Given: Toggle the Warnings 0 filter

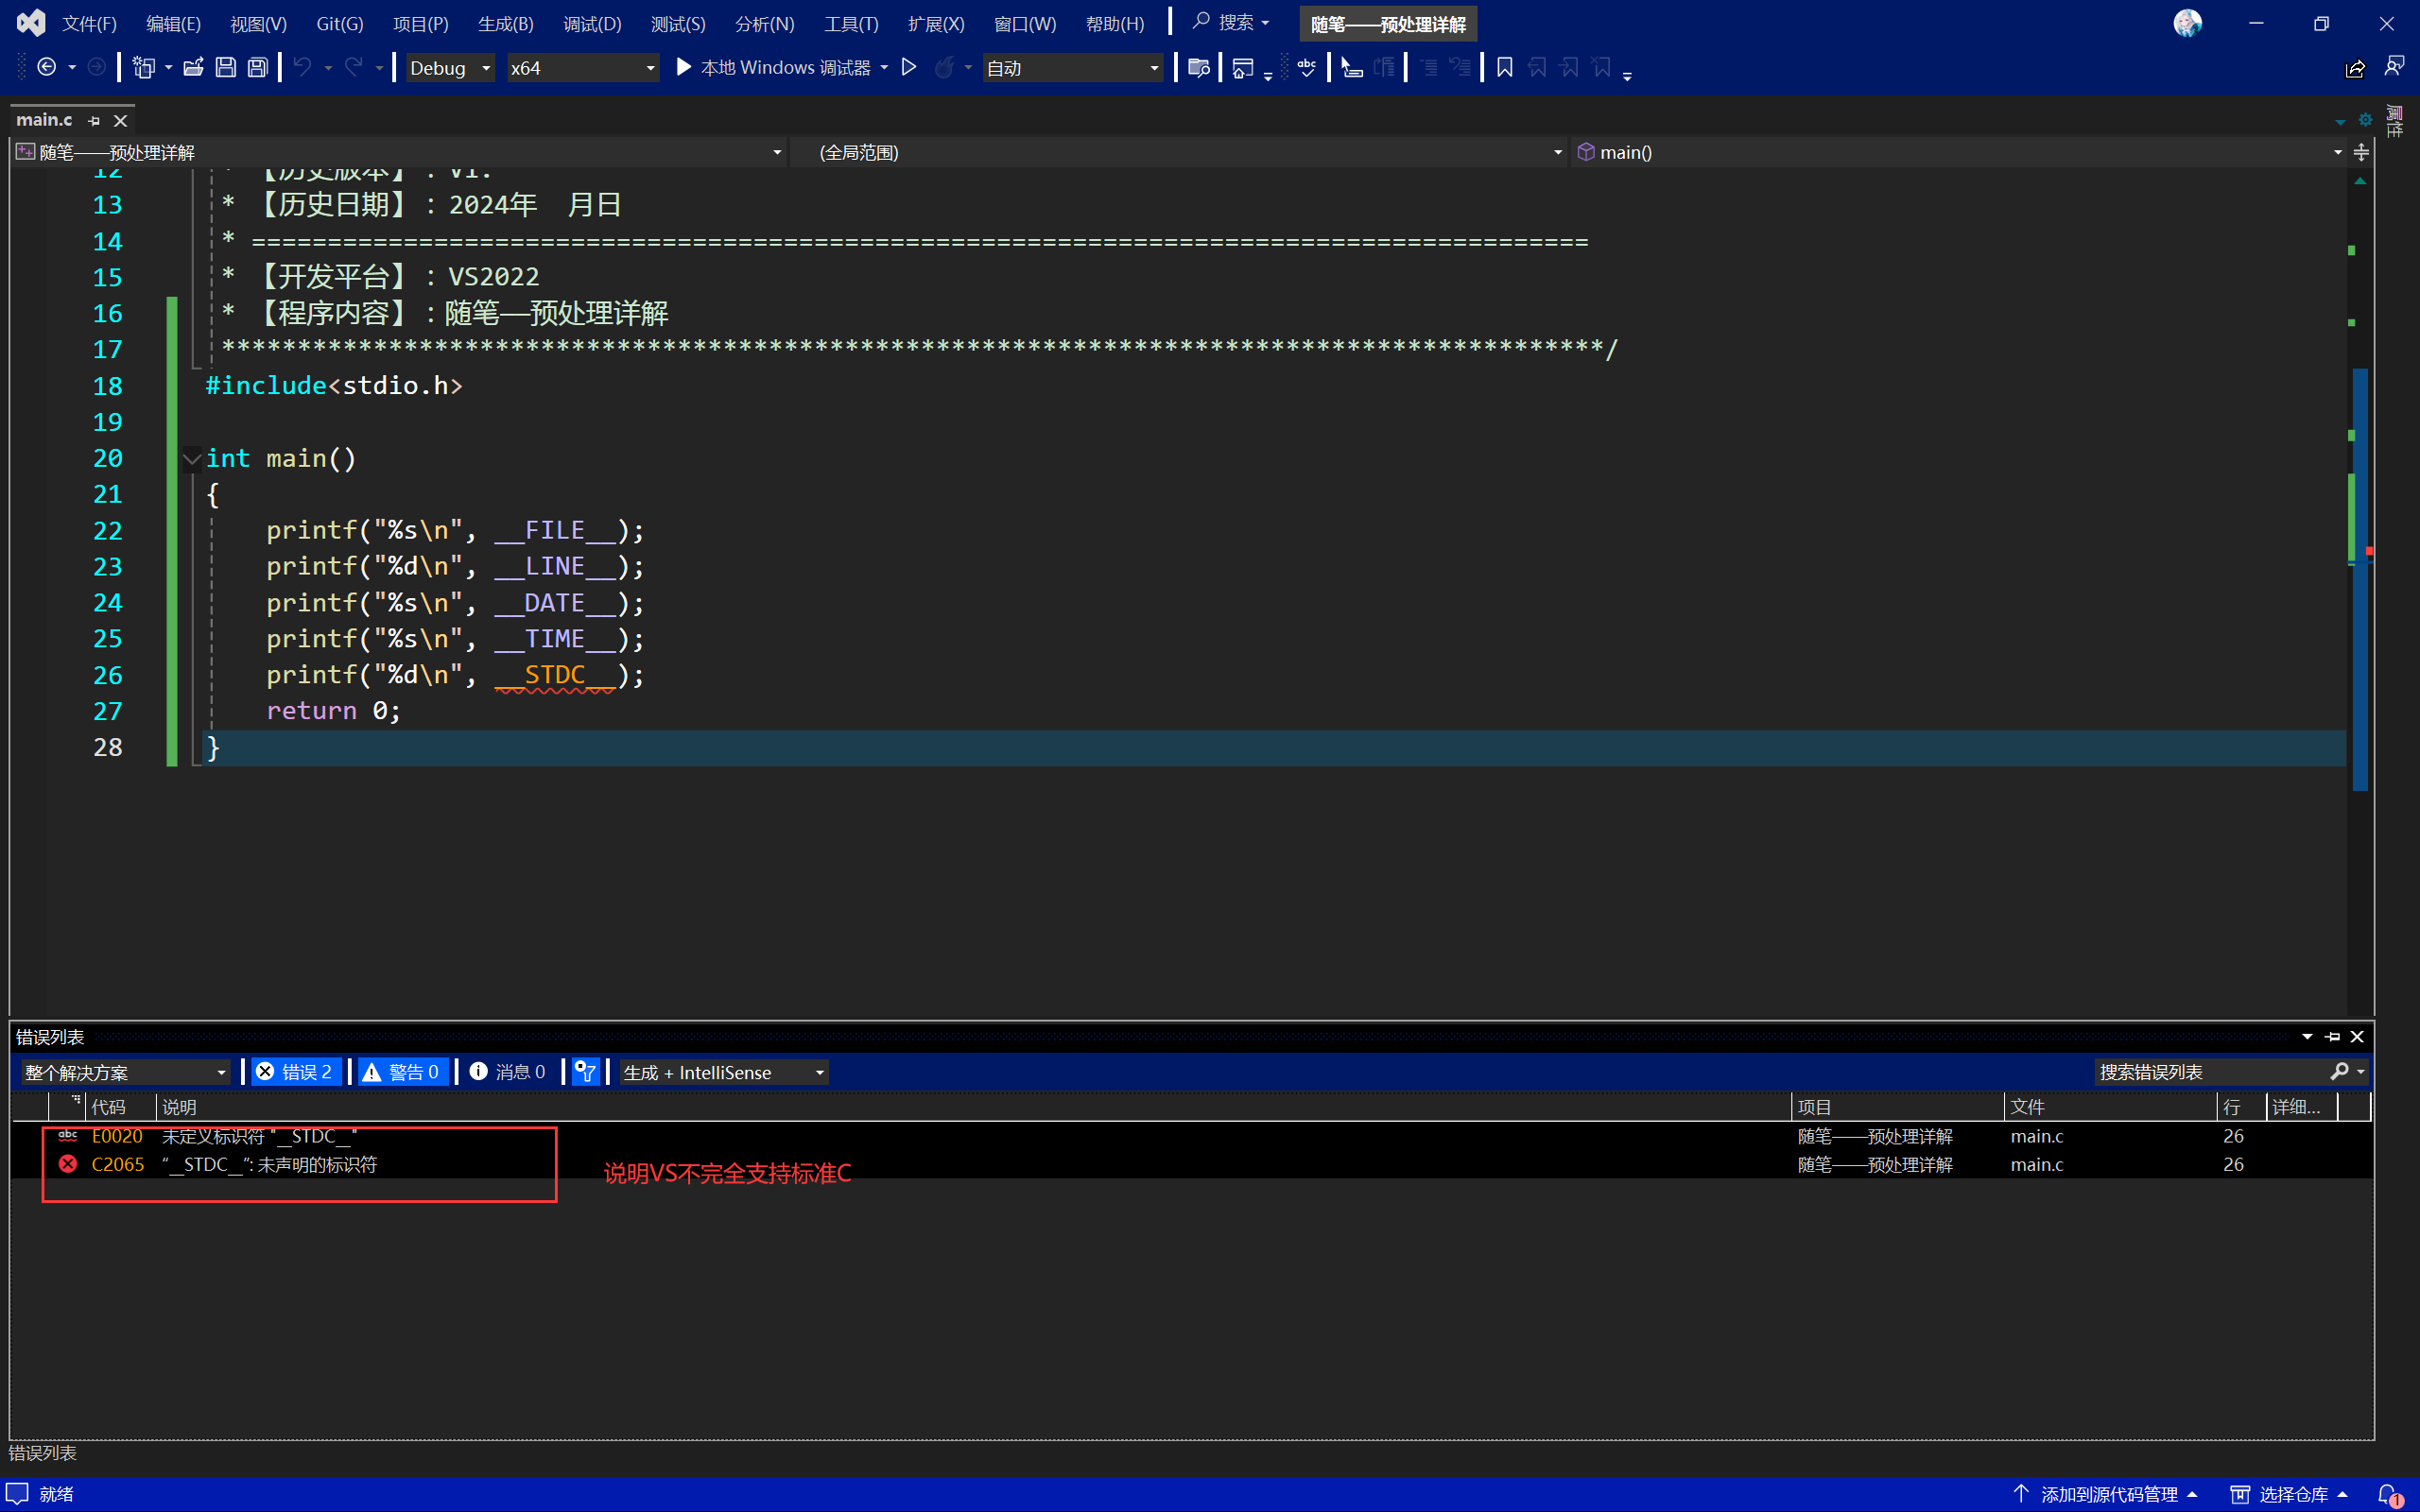Looking at the screenshot, I should (402, 1071).
